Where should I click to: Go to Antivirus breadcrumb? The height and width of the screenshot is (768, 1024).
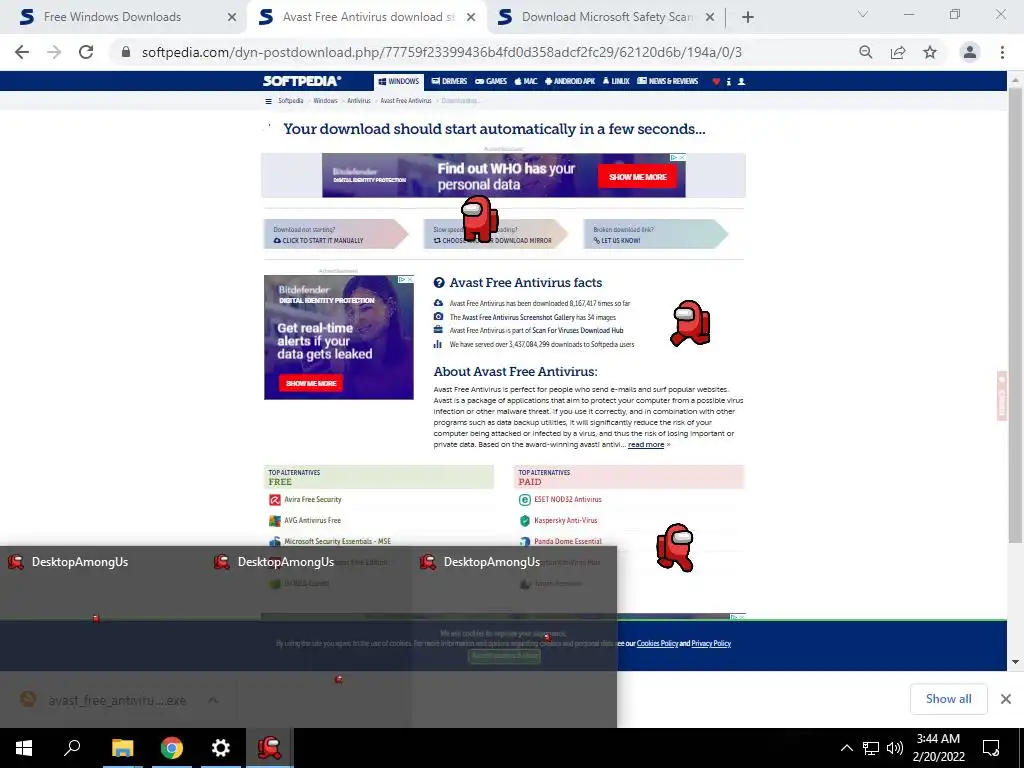coord(359,101)
